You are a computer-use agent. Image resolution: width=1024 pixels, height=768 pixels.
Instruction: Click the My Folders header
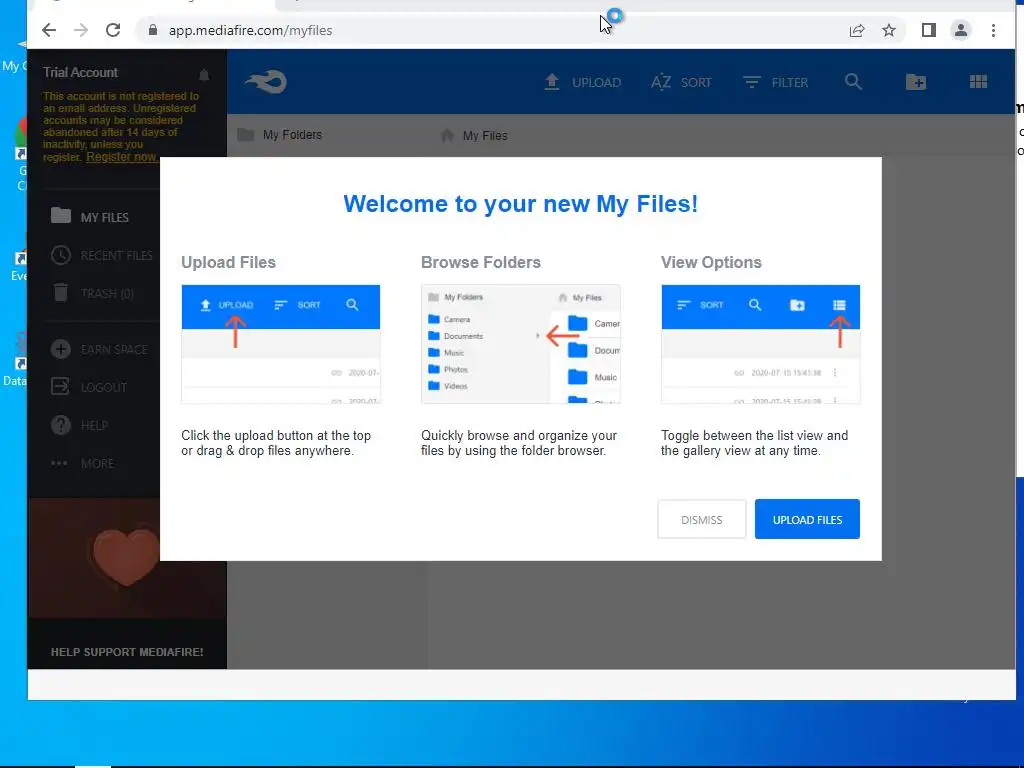coord(280,135)
